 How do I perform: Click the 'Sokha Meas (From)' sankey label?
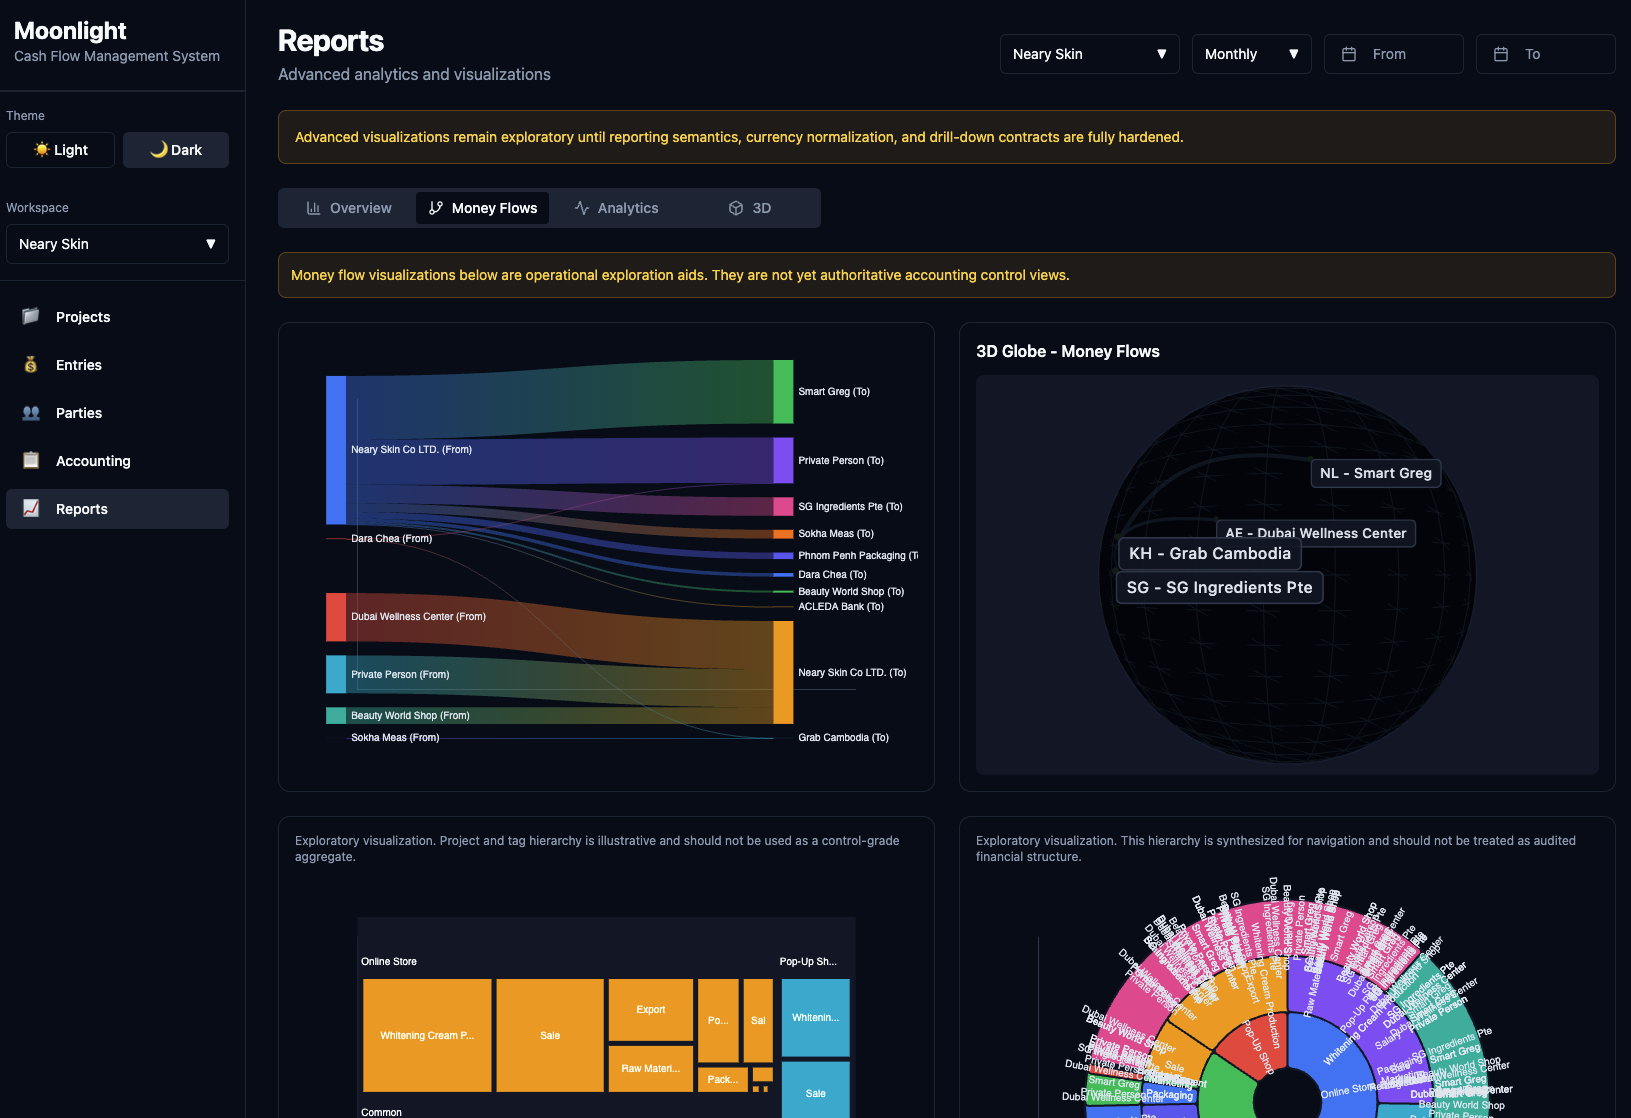click(x=395, y=737)
